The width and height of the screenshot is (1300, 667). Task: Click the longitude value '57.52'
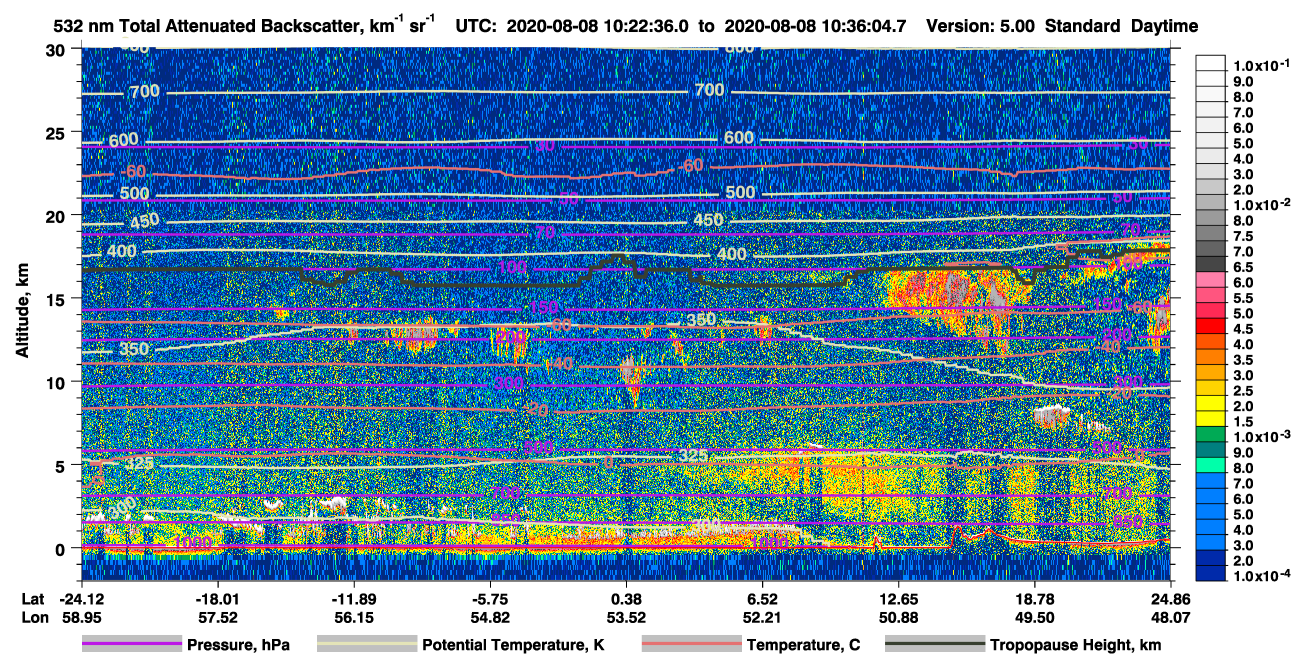[x=217, y=618]
